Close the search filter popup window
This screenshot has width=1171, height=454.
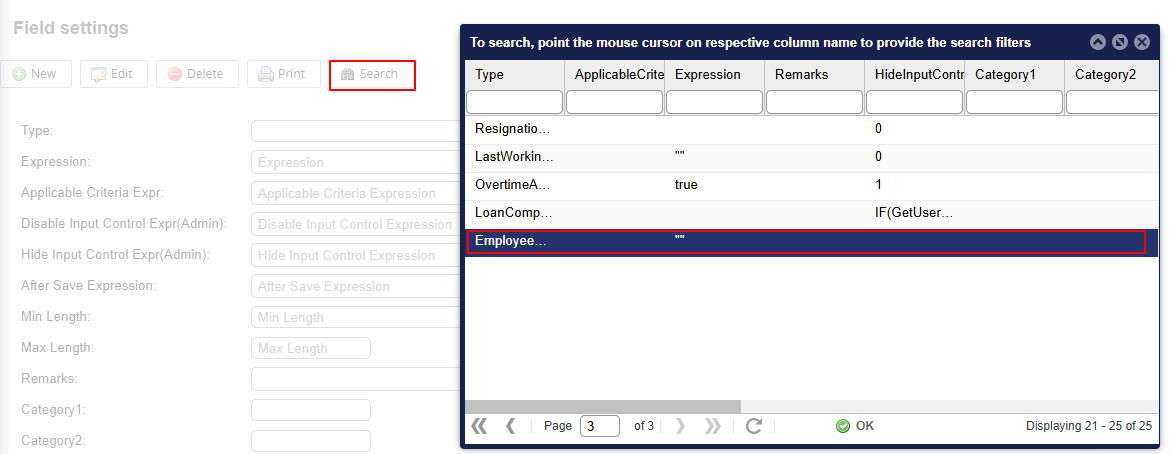(1142, 42)
